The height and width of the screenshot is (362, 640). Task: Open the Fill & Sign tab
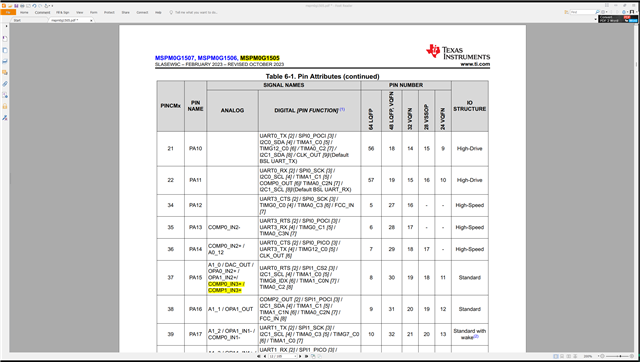click(x=62, y=12)
